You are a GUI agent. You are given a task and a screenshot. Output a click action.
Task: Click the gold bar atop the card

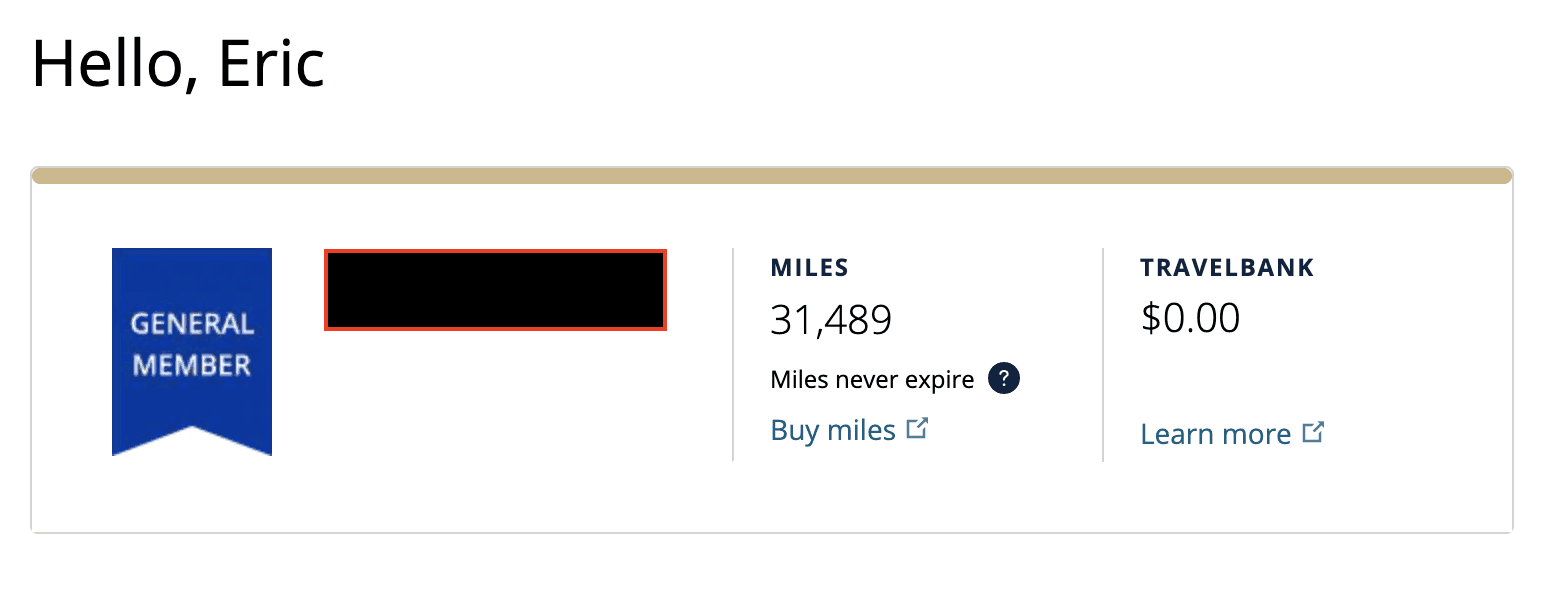(772, 176)
